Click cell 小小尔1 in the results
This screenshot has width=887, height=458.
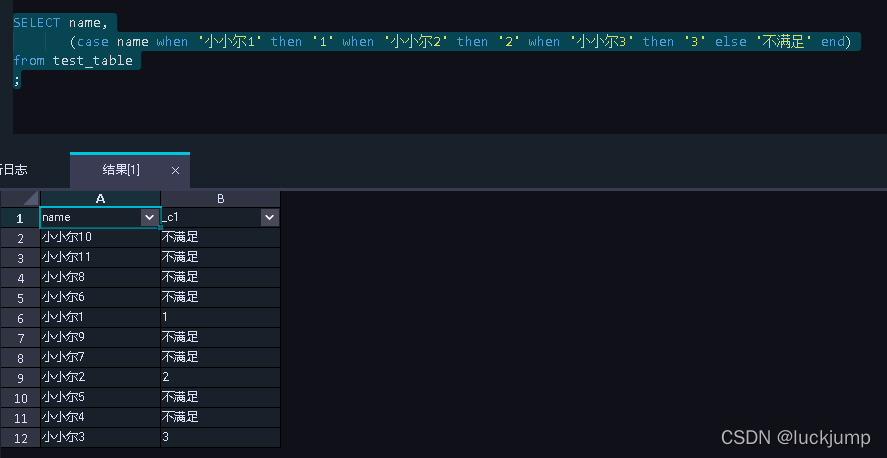(x=101, y=318)
